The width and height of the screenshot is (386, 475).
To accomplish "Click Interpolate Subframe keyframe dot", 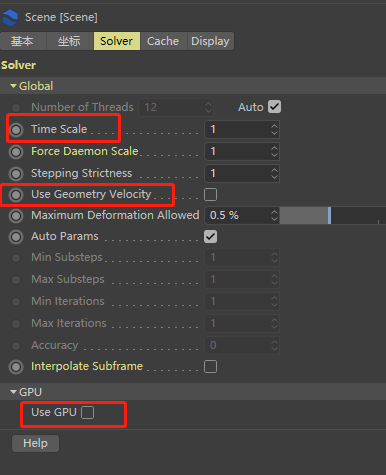I will coord(16,367).
